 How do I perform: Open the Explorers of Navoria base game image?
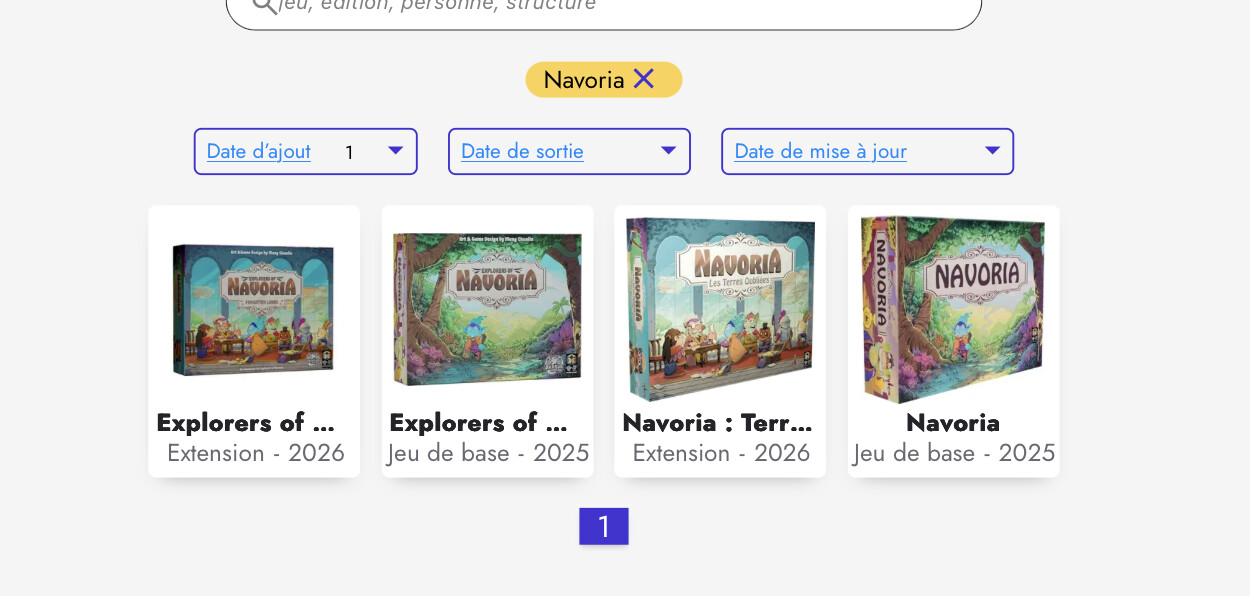tap(488, 309)
